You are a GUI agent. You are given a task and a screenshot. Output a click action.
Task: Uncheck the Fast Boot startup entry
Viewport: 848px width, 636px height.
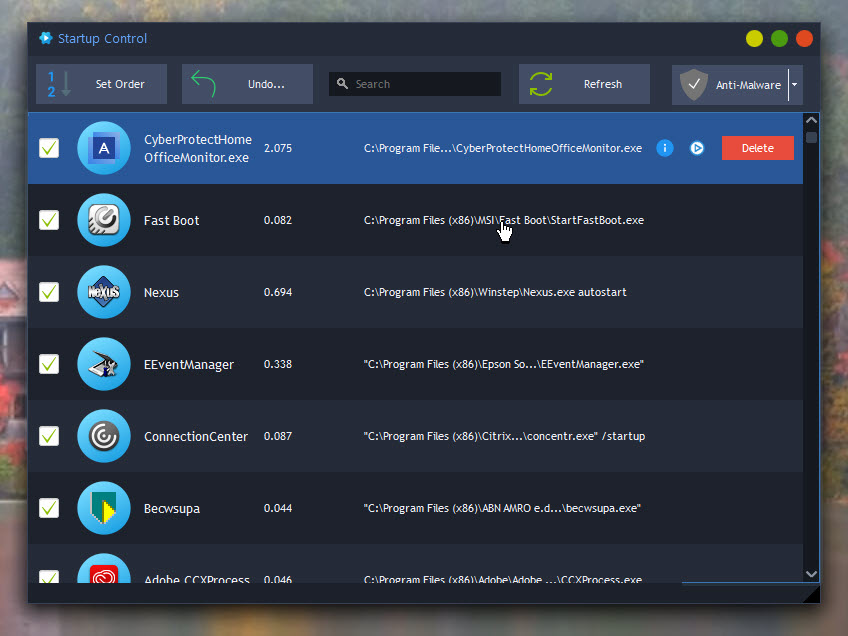click(49, 220)
